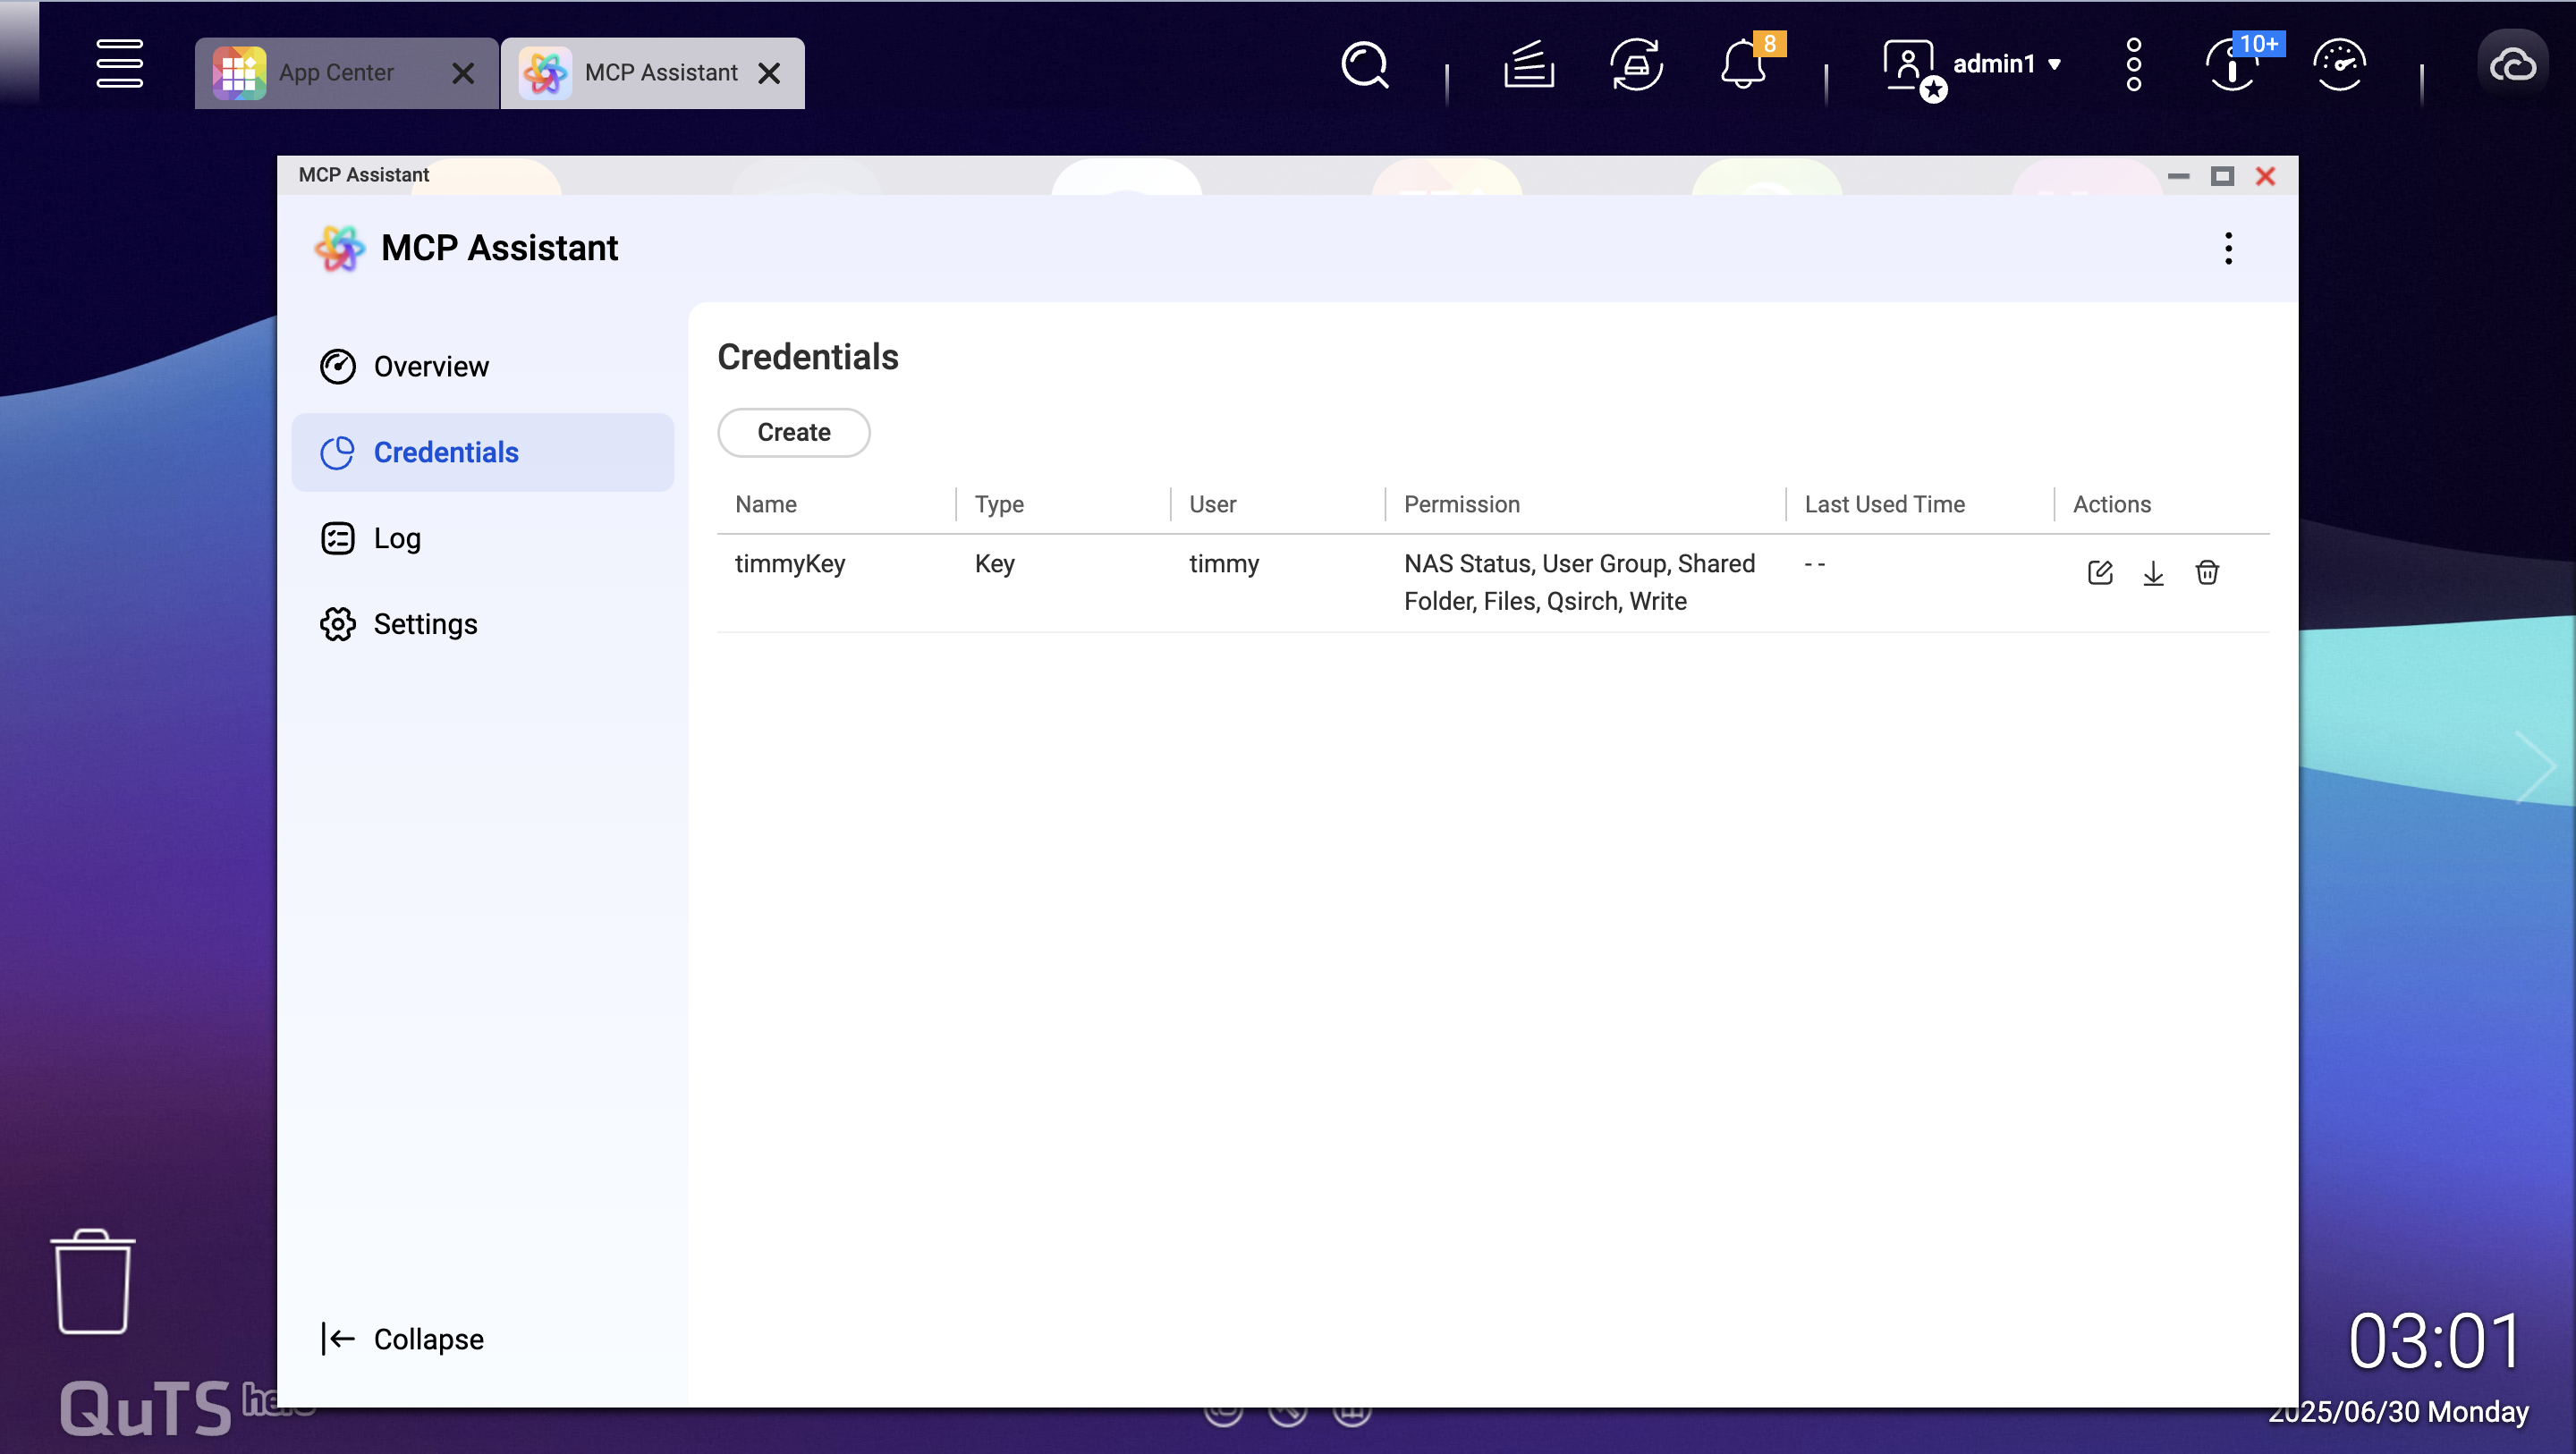The height and width of the screenshot is (1454, 2576).
Task: Switch to the App Center tab
Action: pos(335,73)
